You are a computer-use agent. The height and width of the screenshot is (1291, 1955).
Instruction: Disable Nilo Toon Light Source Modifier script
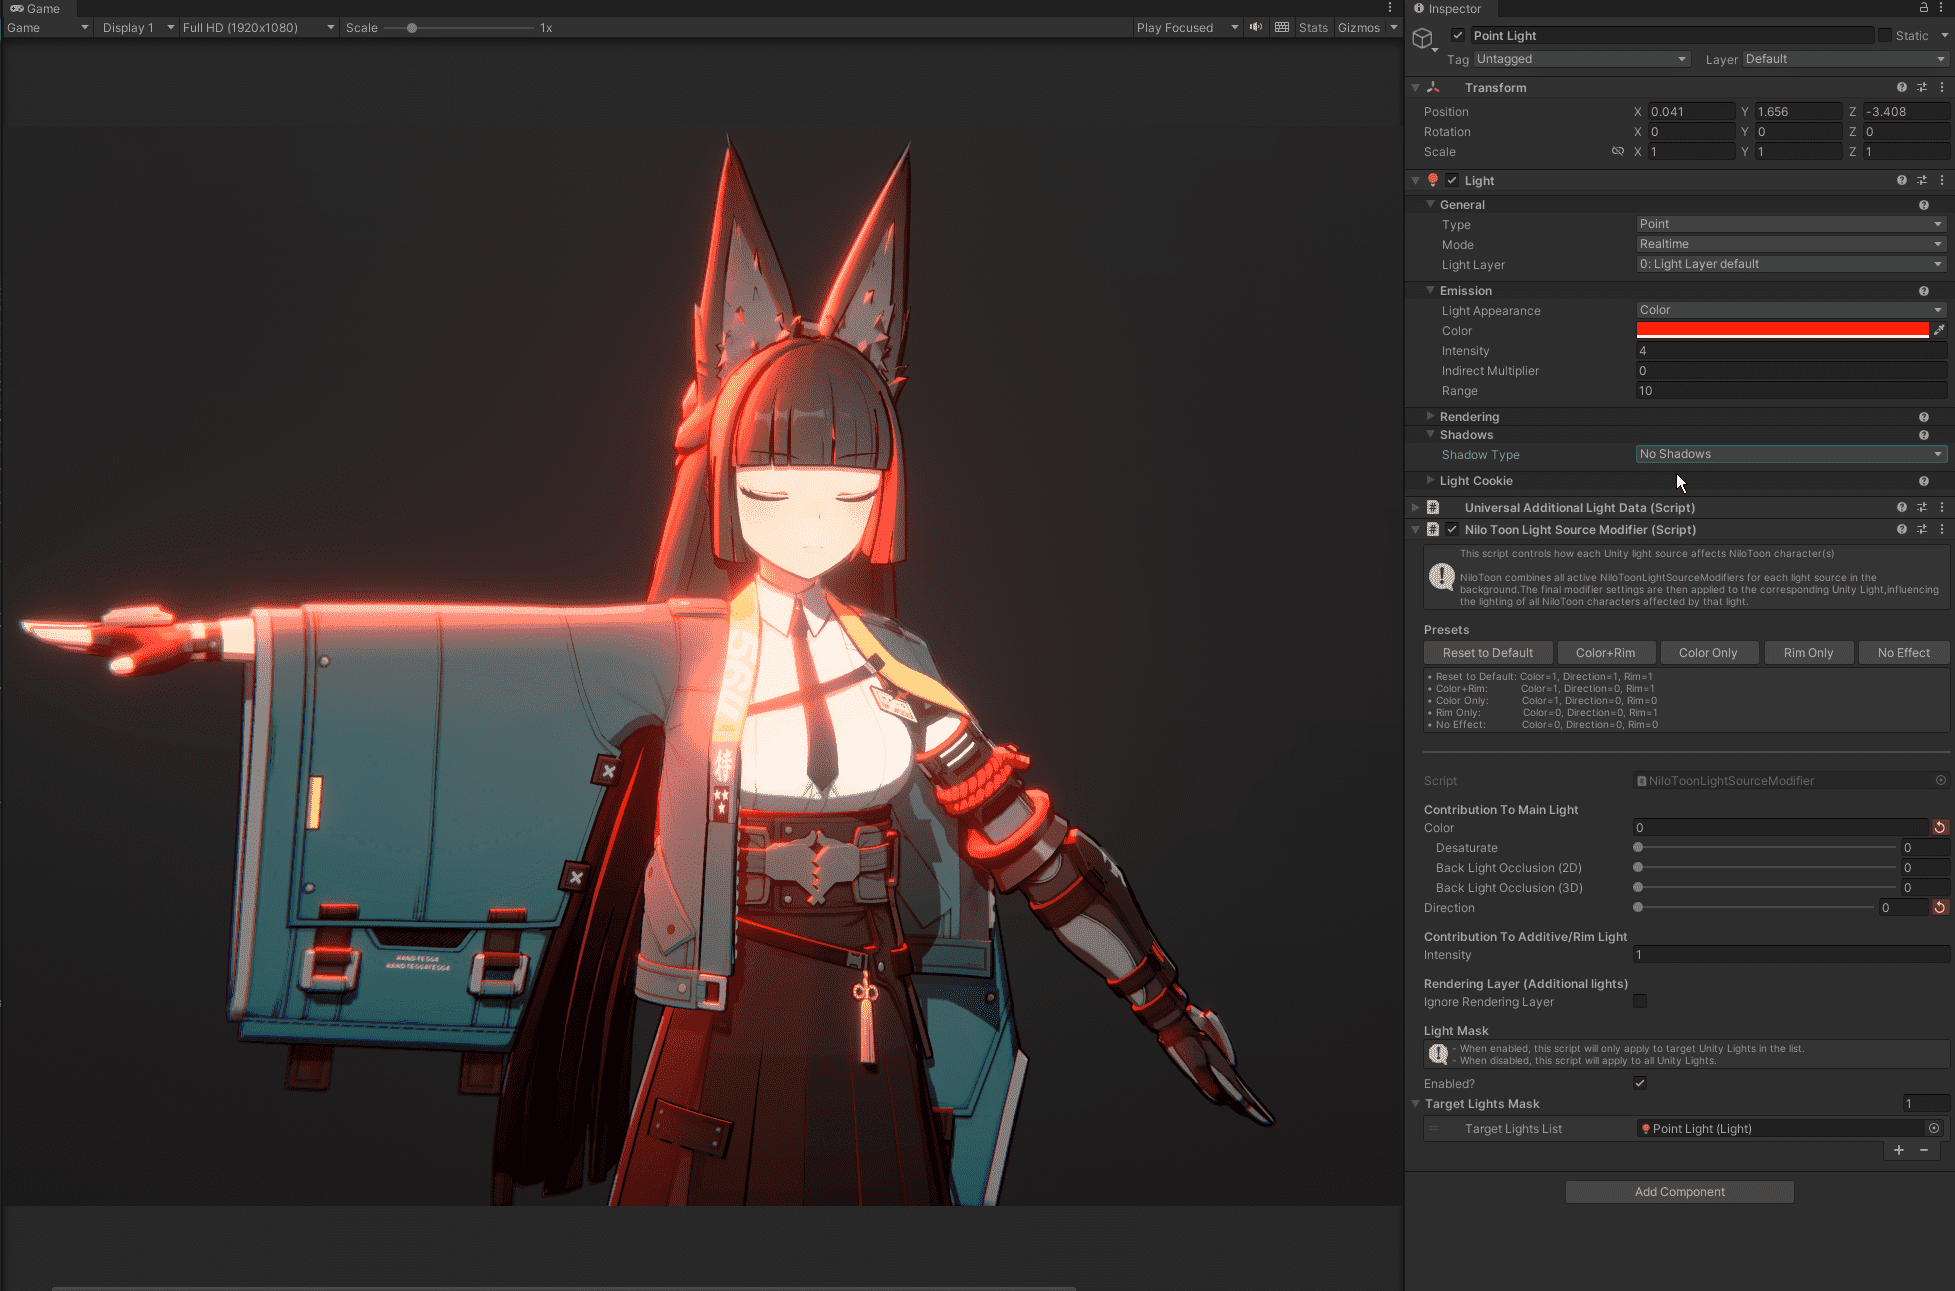(1452, 530)
